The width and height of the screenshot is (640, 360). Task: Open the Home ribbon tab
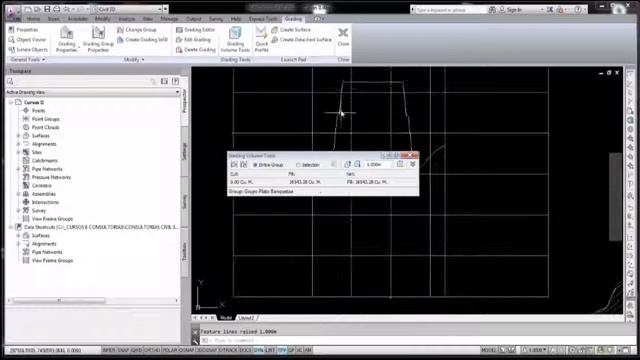33,19
